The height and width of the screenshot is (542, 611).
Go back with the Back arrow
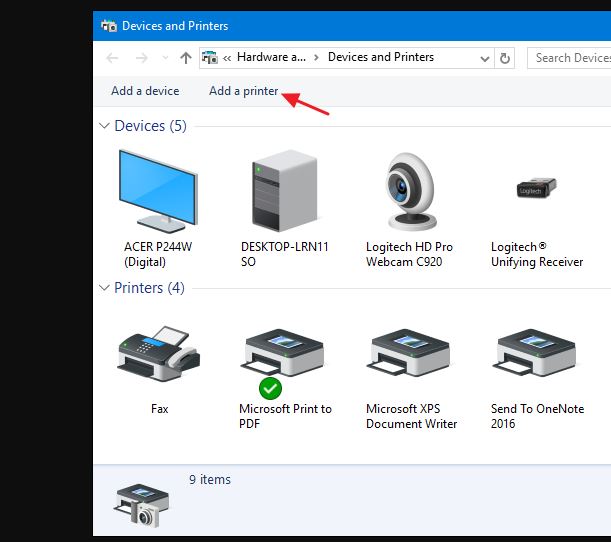point(112,58)
